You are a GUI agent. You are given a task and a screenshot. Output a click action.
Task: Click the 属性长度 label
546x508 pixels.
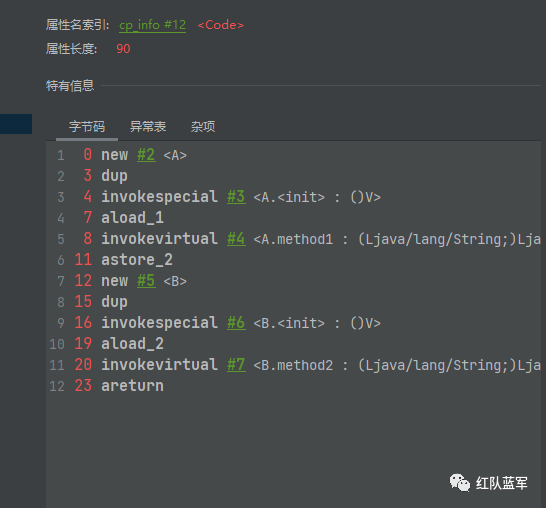coord(71,49)
